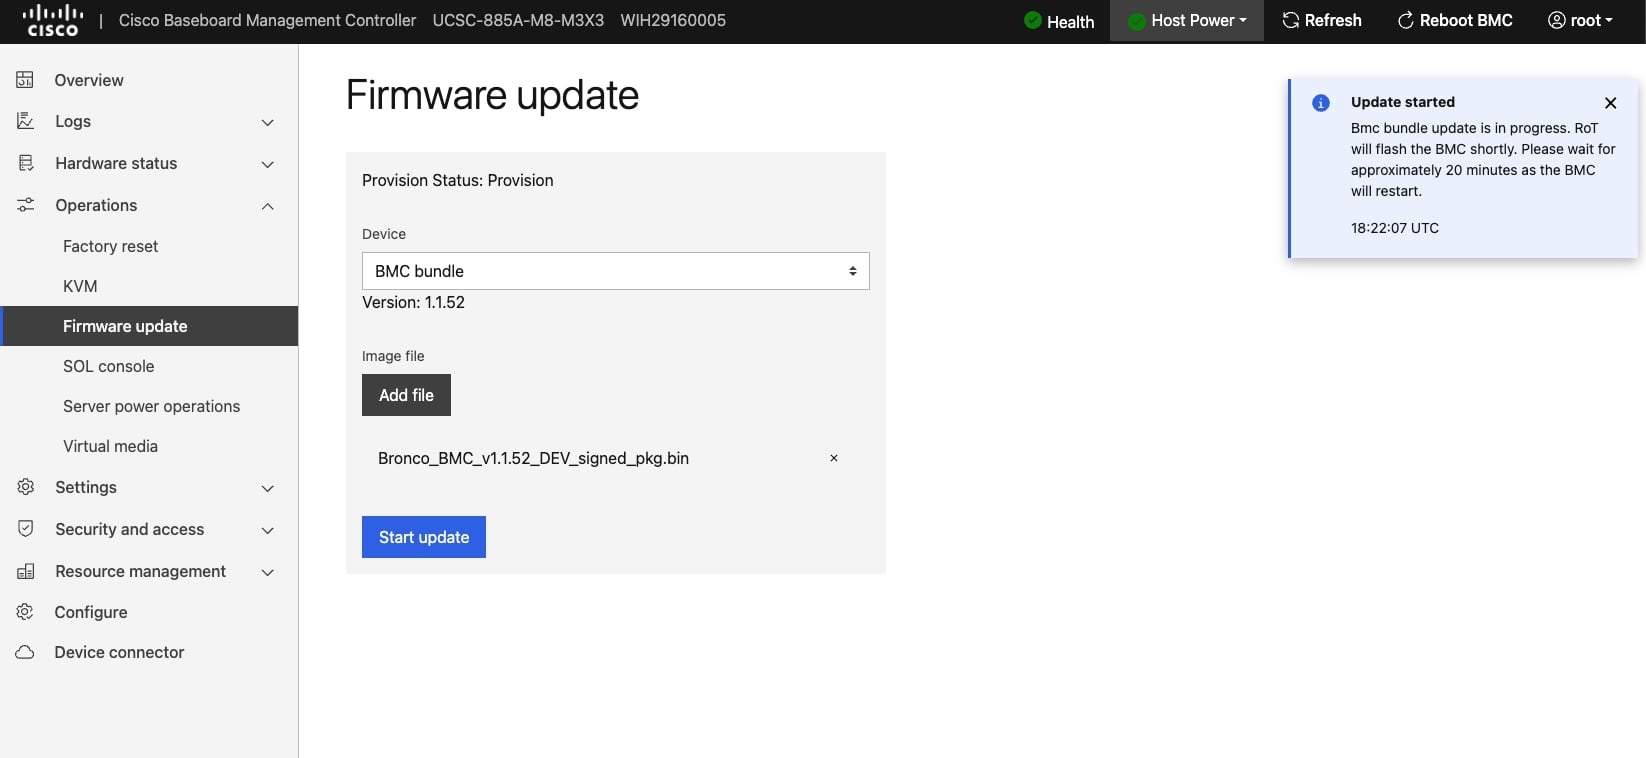Click the root user avatar icon
Image resolution: width=1646 pixels, height=758 pixels.
click(1557, 20)
